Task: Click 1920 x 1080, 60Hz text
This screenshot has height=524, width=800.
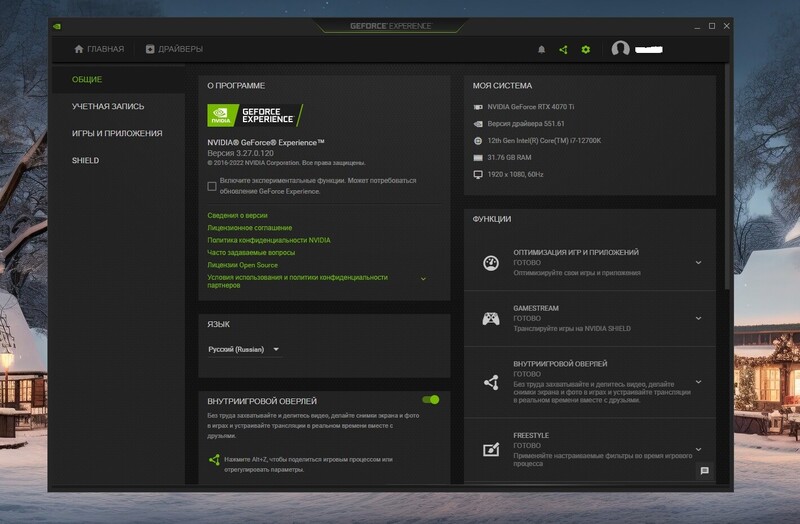Action: click(x=515, y=174)
